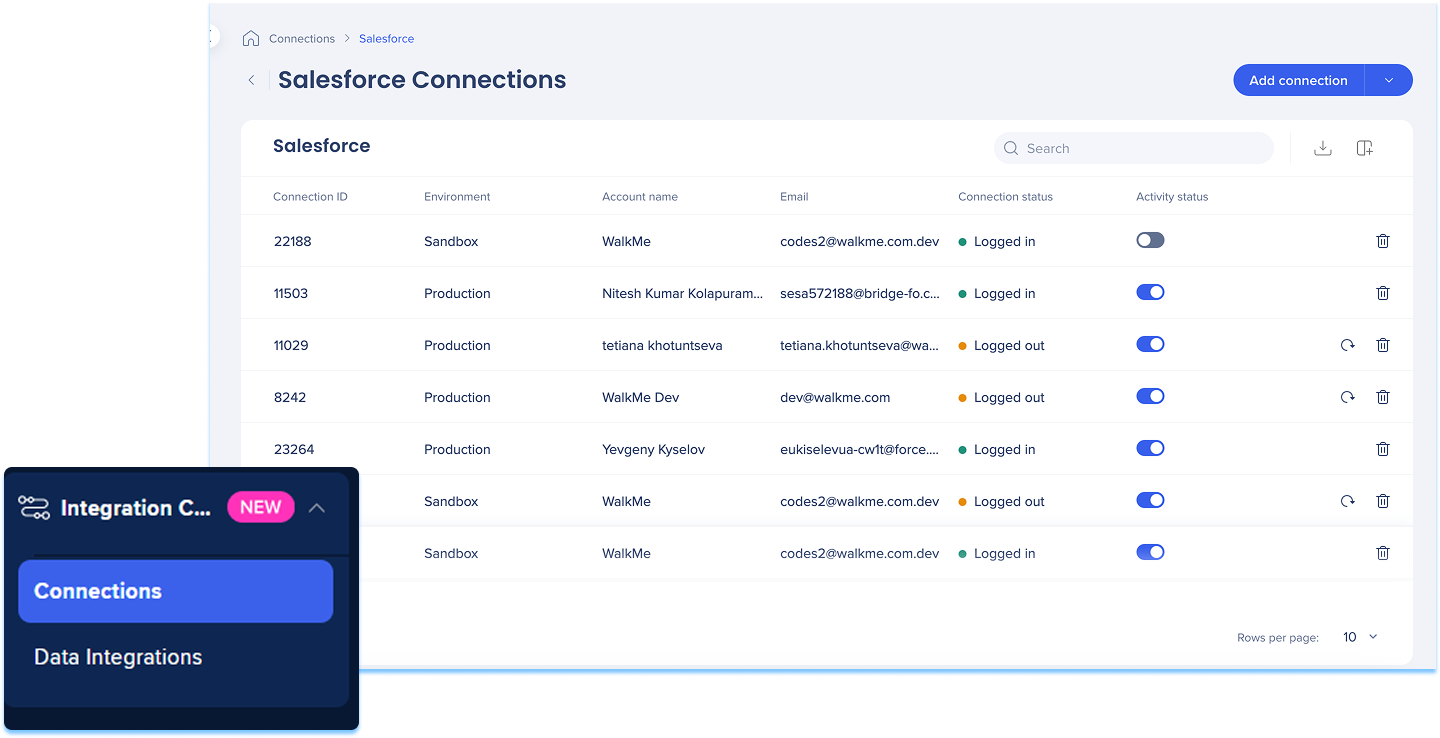Click account name WalkMe Dev
This screenshot has height=738, width=1440.
640,397
